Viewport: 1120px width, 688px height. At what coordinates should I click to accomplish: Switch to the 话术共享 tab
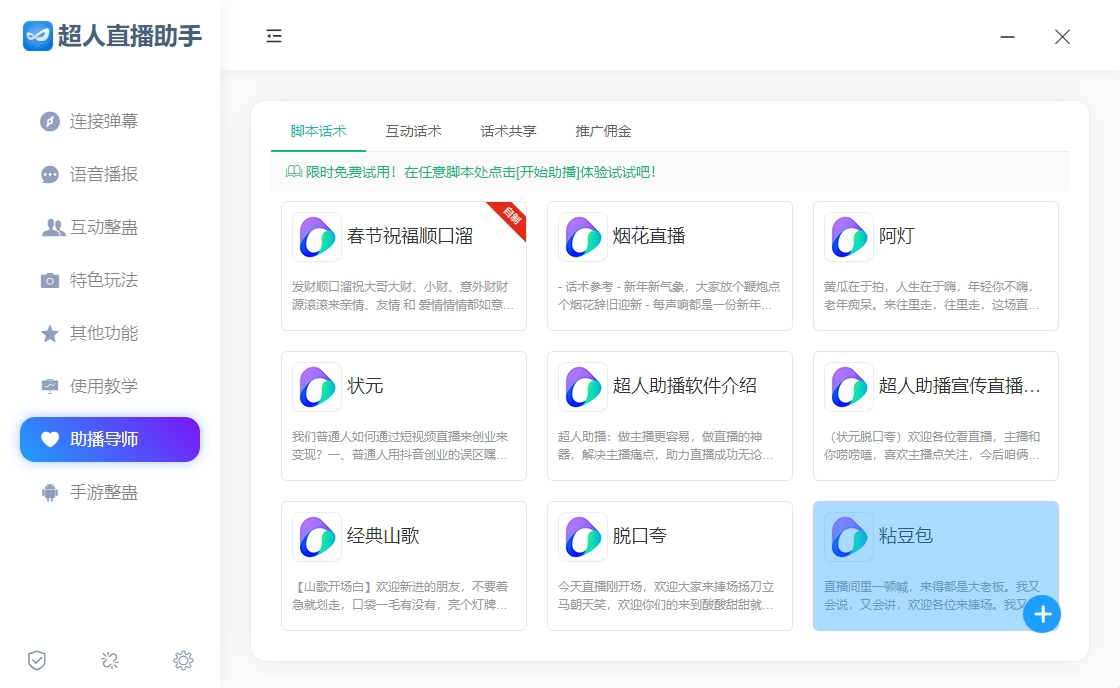[x=508, y=131]
